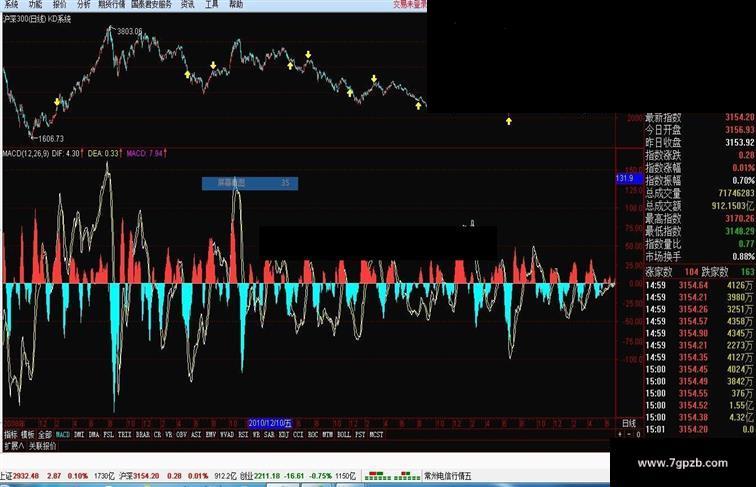Viewport: 756px width, 487px height.
Task: Open the 功能 menu
Action: coord(35,4)
